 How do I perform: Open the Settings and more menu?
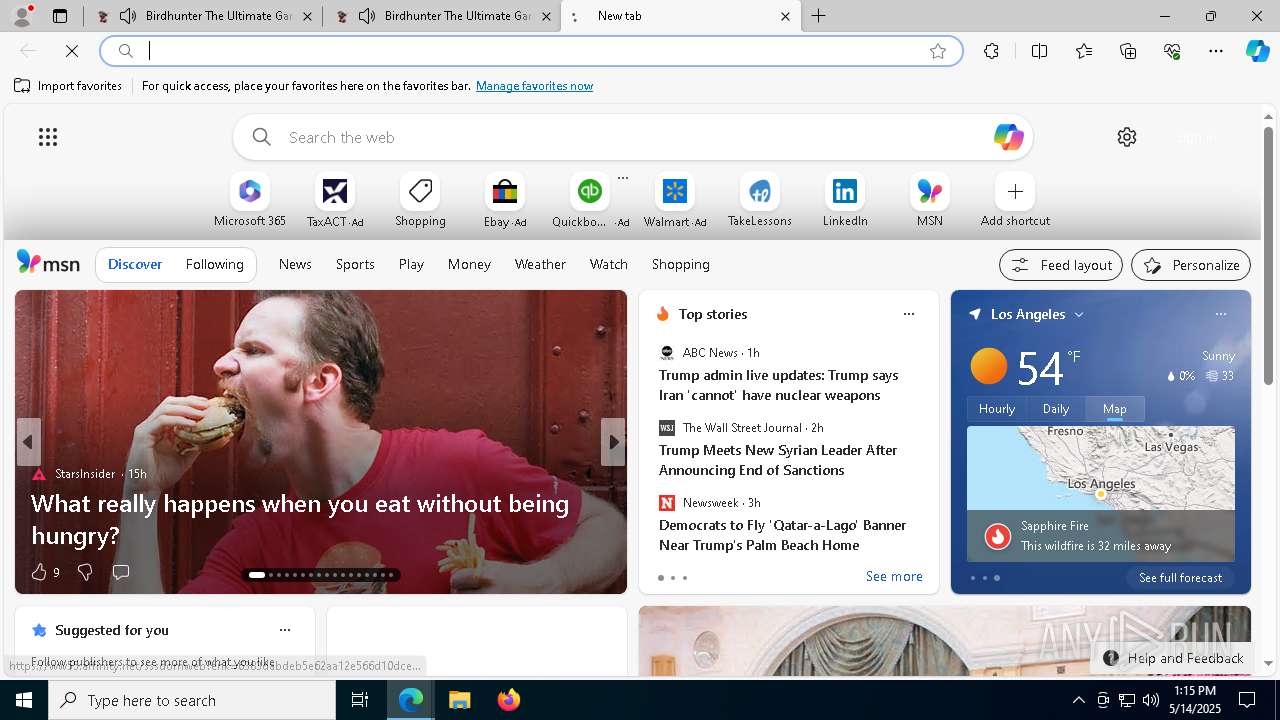click(x=1216, y=51)
